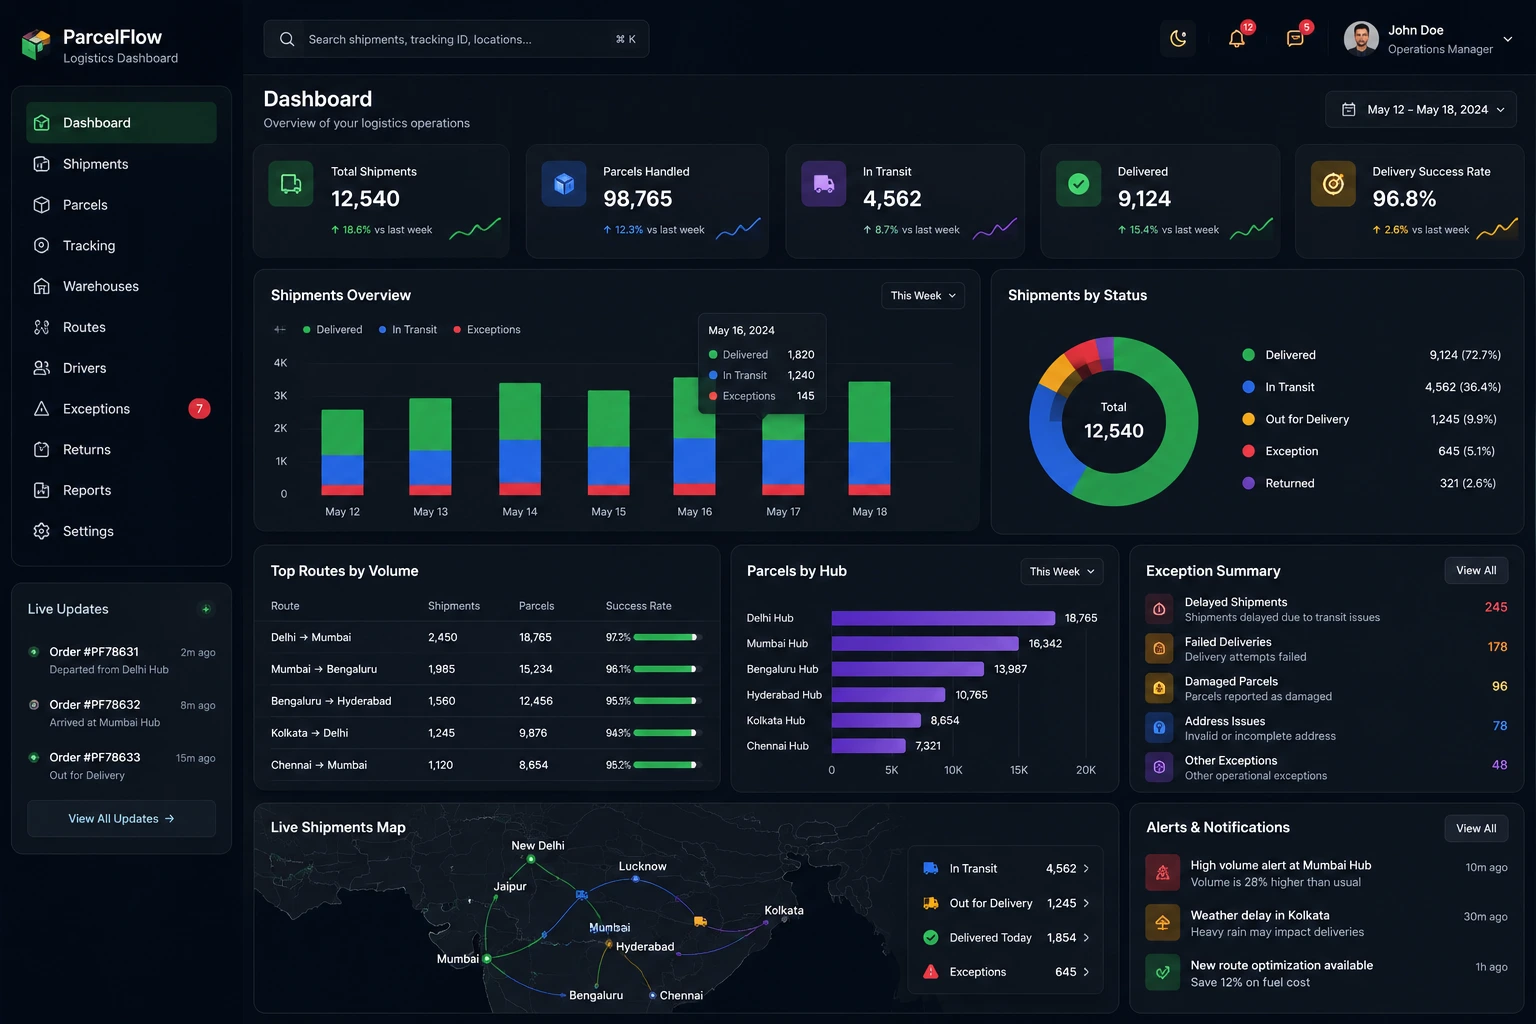Click Order #PF78633 live update
This screenshot has height=1024, width=1536.
[x=121, y=767]
